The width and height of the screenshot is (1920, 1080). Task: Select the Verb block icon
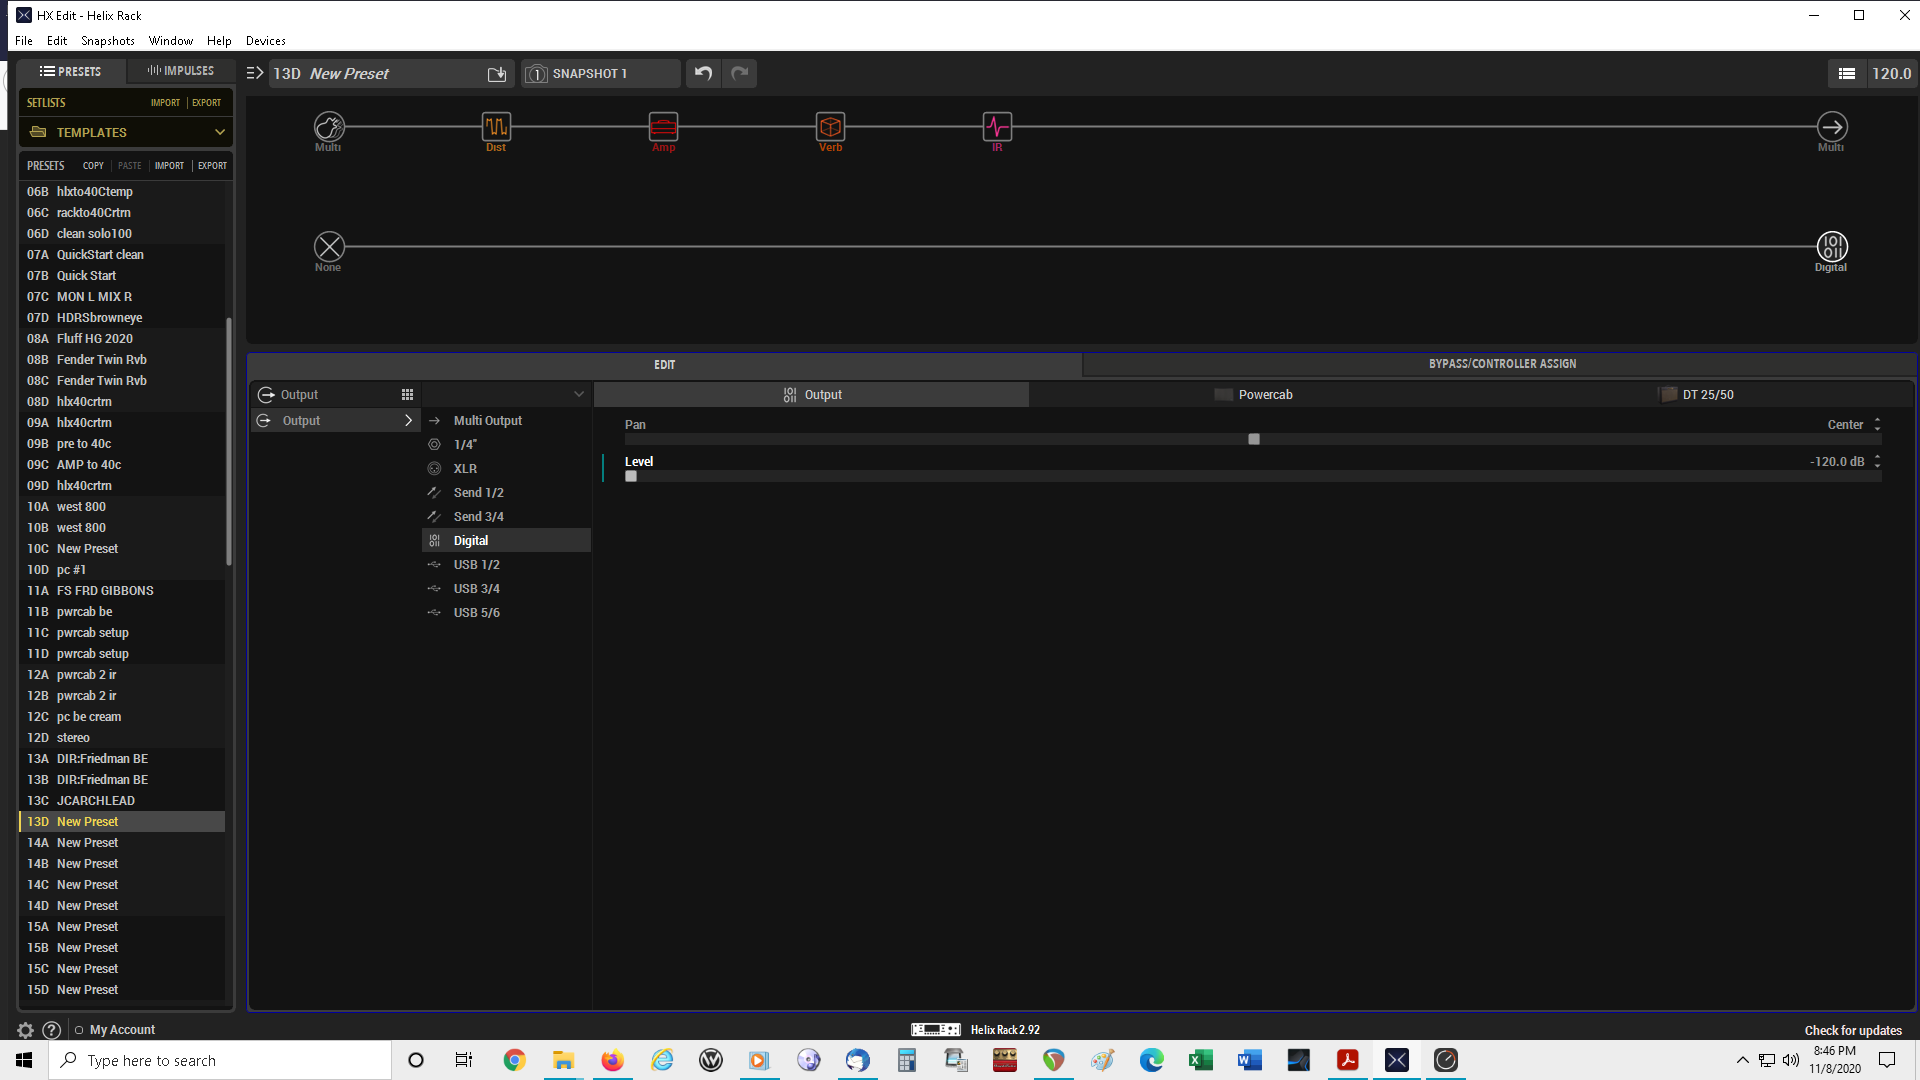point(830,127)
